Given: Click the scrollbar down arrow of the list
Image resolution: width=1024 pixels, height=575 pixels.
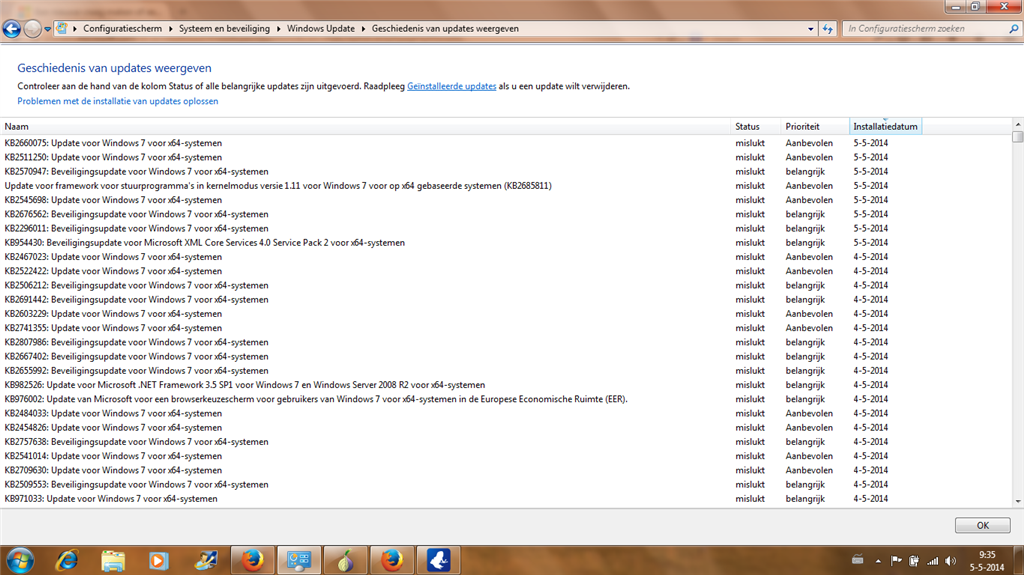Looking at the screenshot, I should coord(1017,501).
